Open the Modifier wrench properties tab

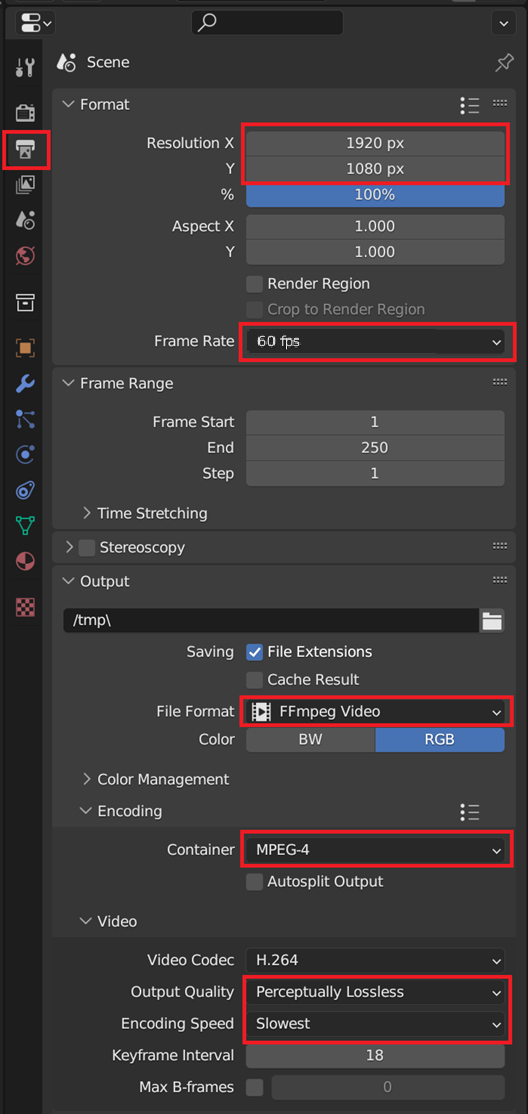25,384
